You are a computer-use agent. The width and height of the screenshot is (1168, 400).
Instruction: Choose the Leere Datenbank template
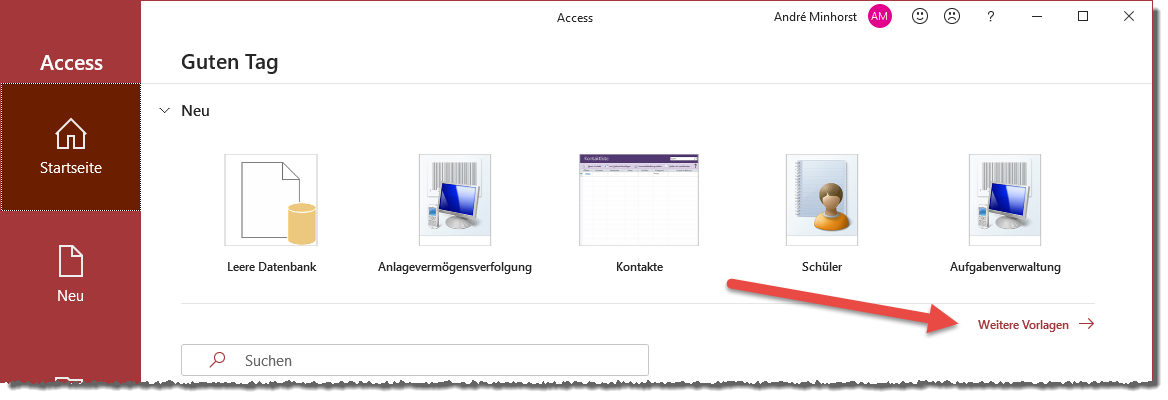coord(271,200)
